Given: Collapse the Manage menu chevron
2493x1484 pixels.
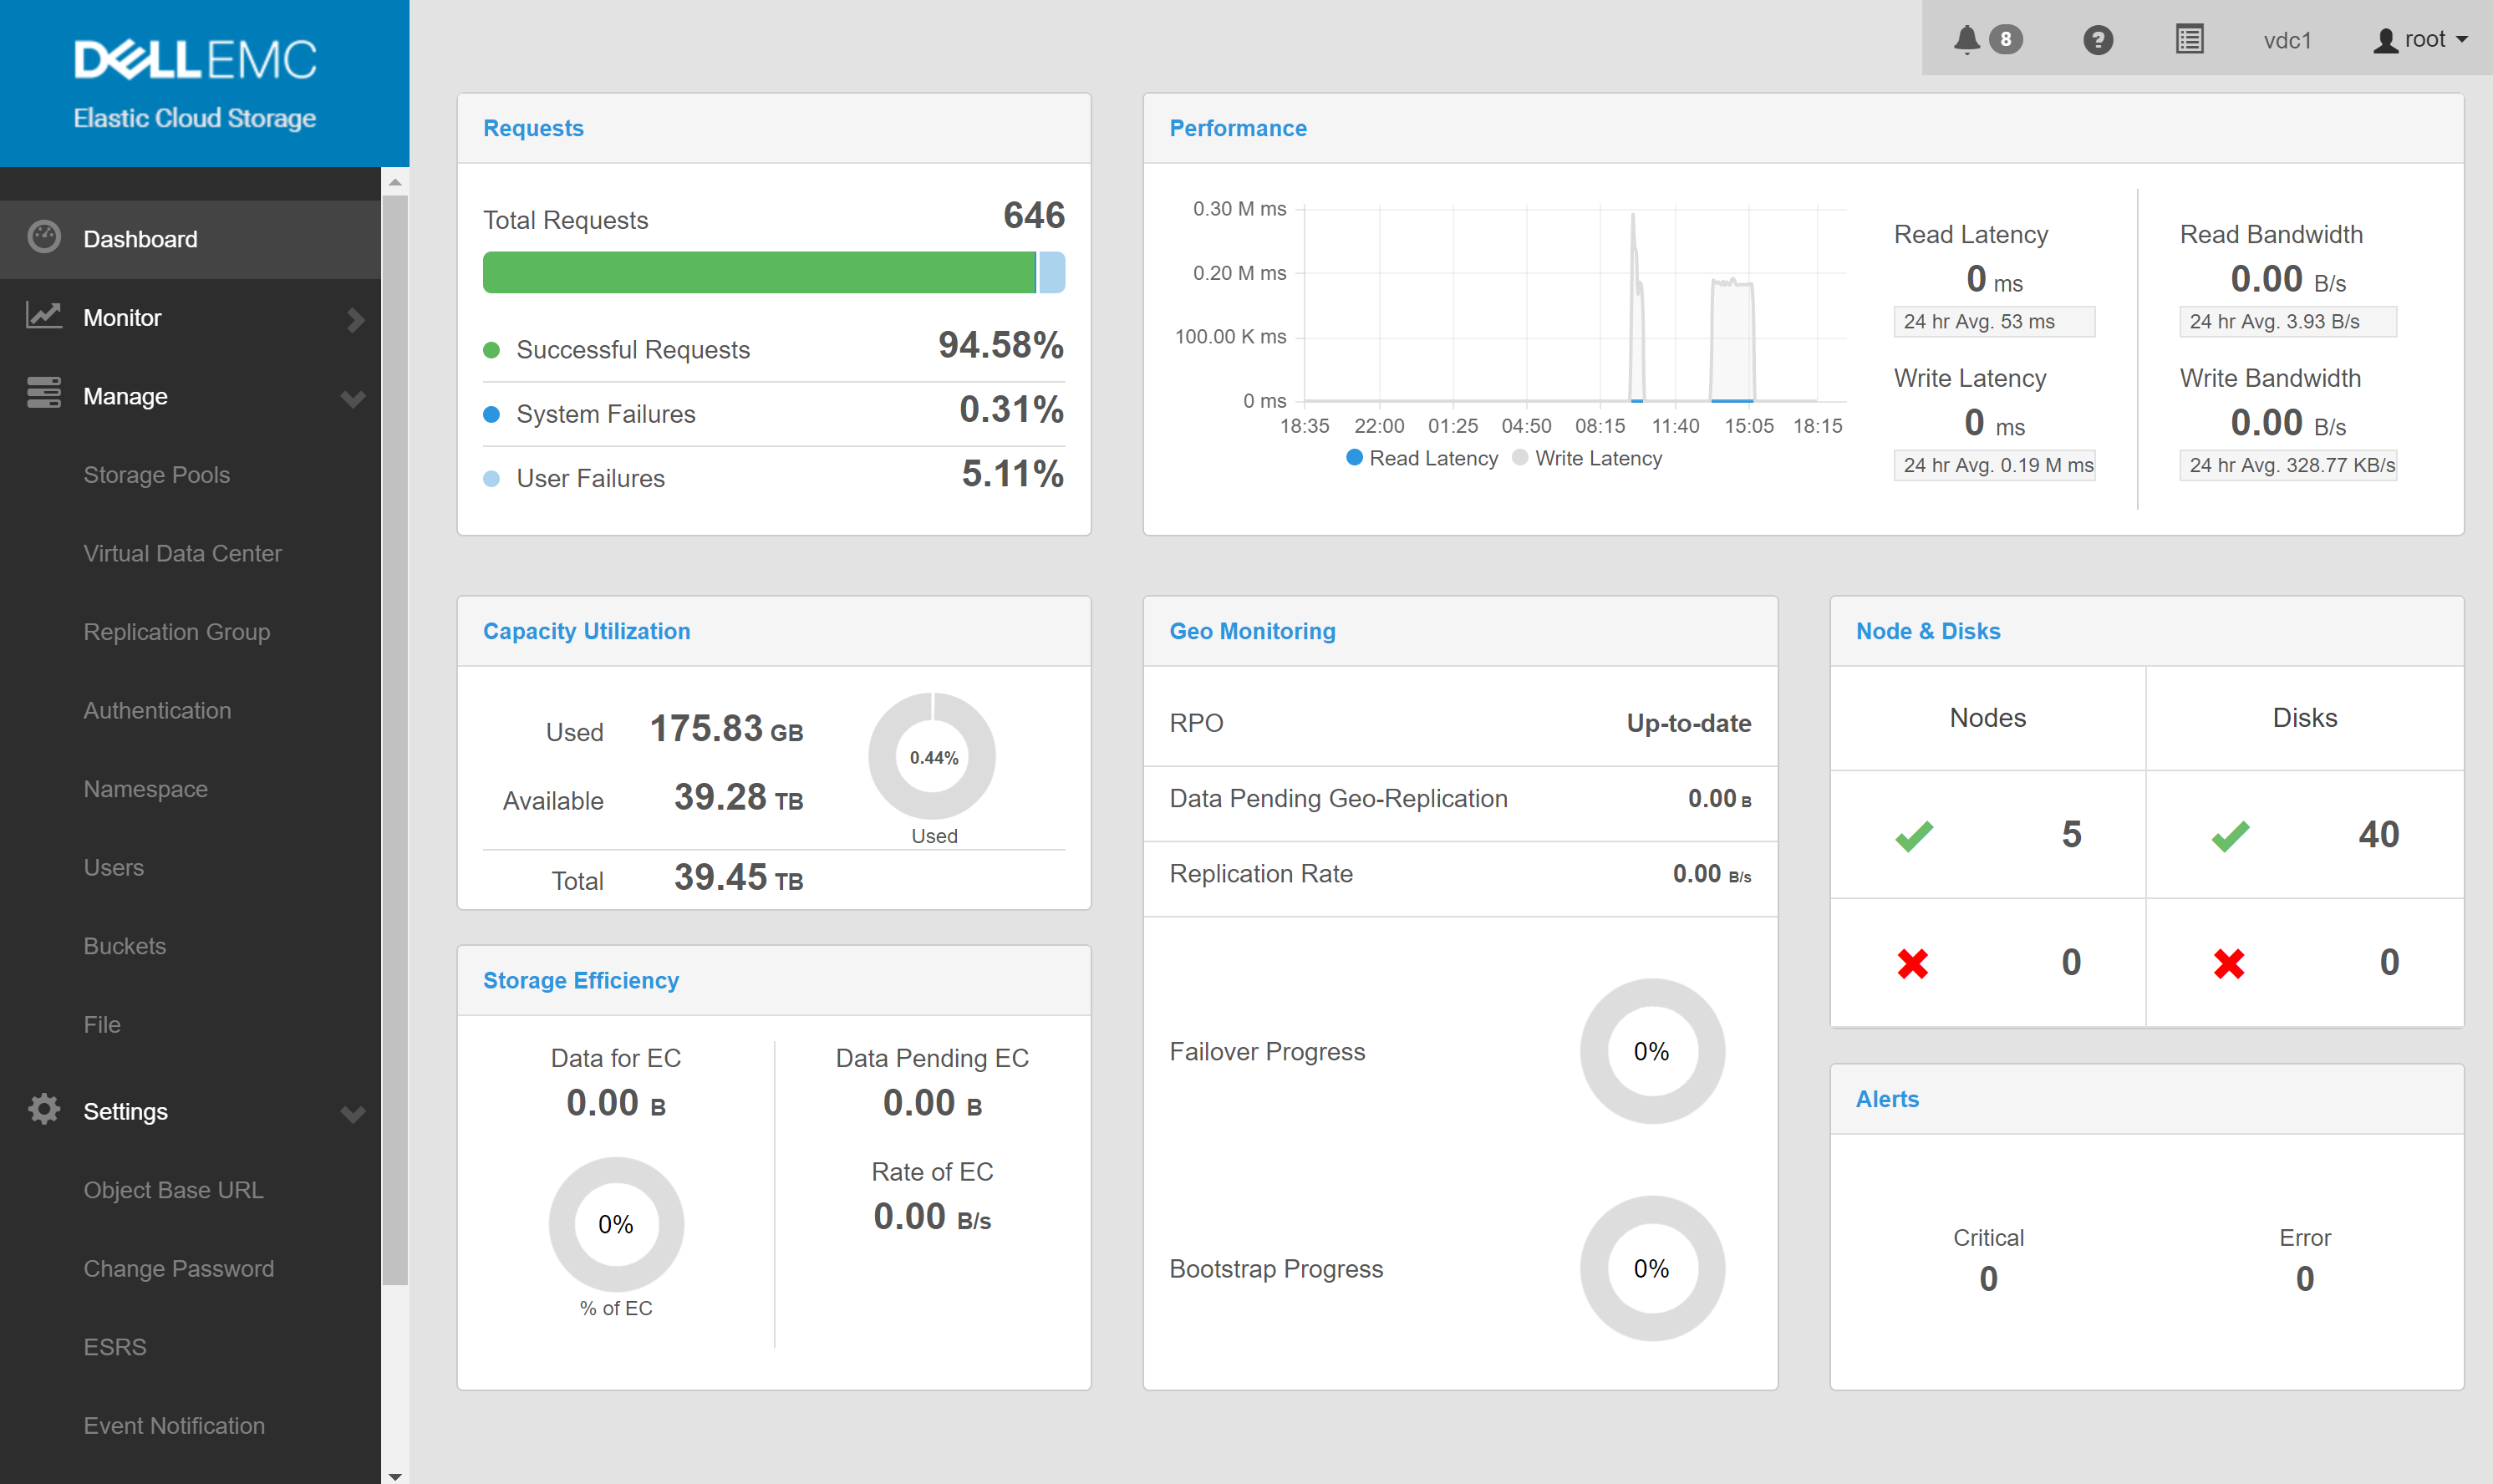Looking at the screenshot, I should [353, 398].
